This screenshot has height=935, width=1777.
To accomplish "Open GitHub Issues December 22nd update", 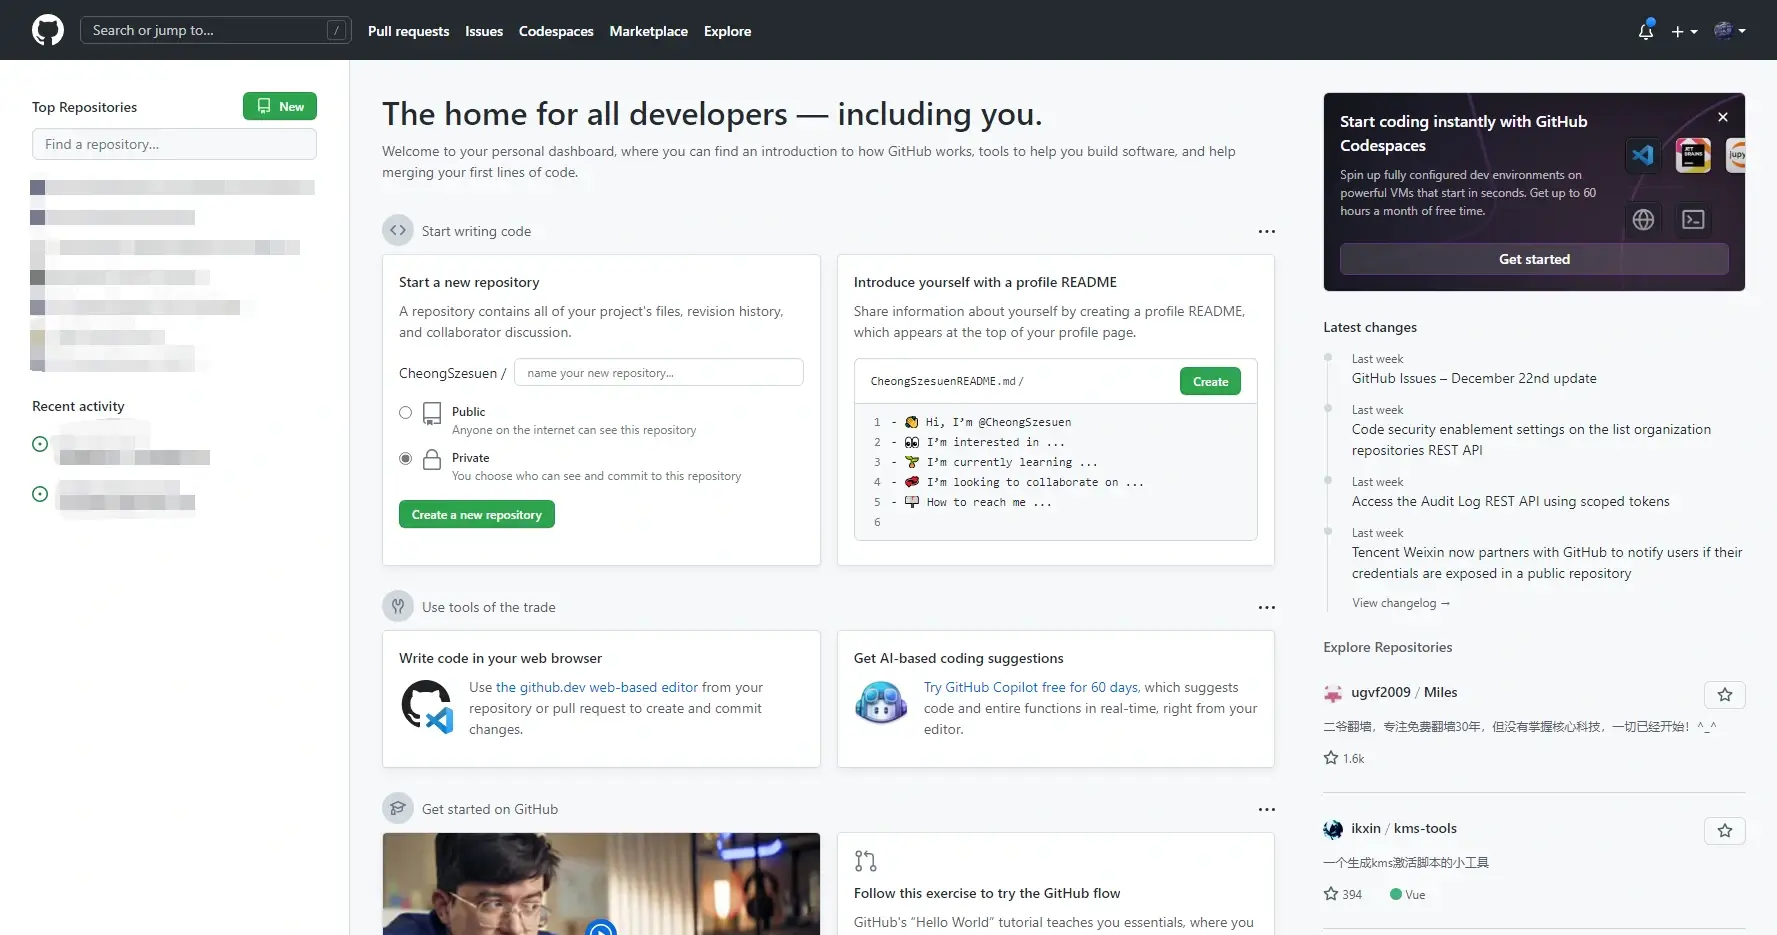I will pyautogui.click(x=1474, y=378).
